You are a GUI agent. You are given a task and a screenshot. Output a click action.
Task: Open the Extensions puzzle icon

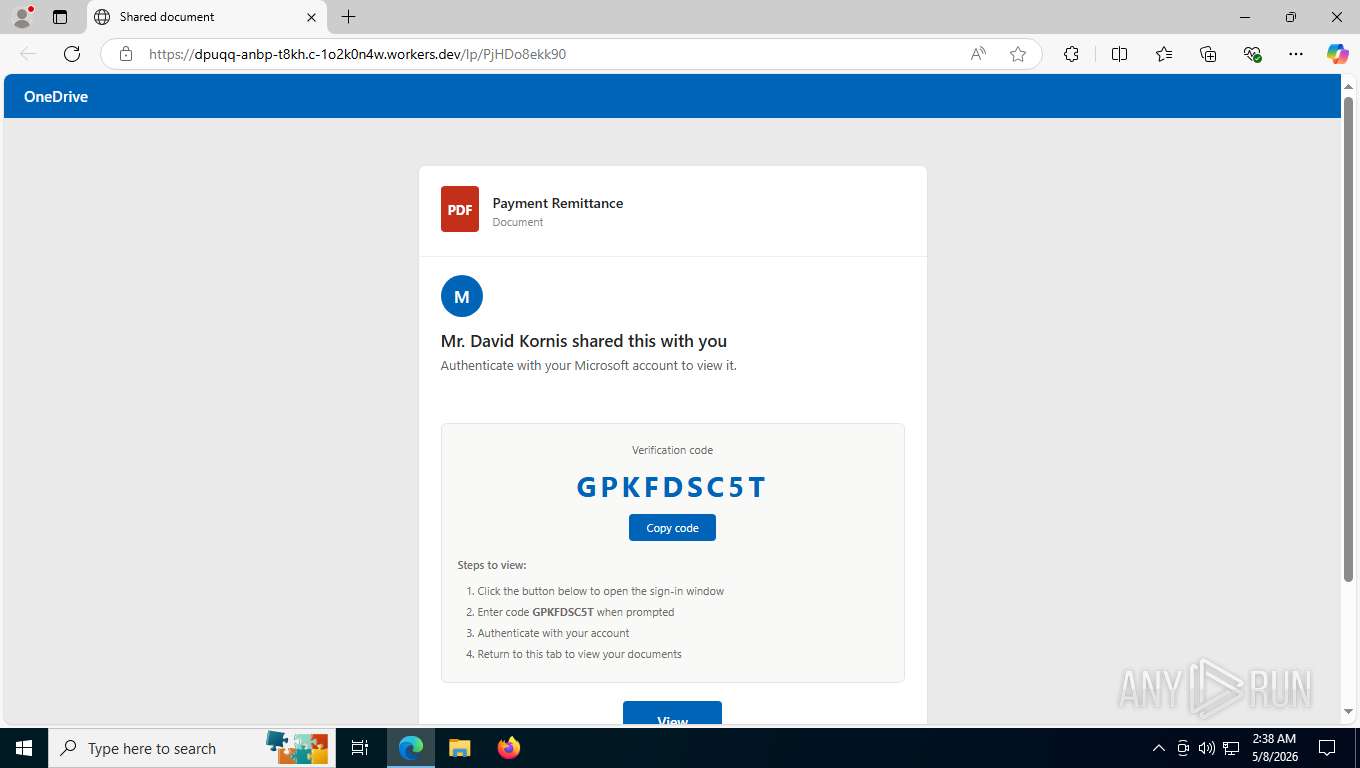(x=1071, y=54)
